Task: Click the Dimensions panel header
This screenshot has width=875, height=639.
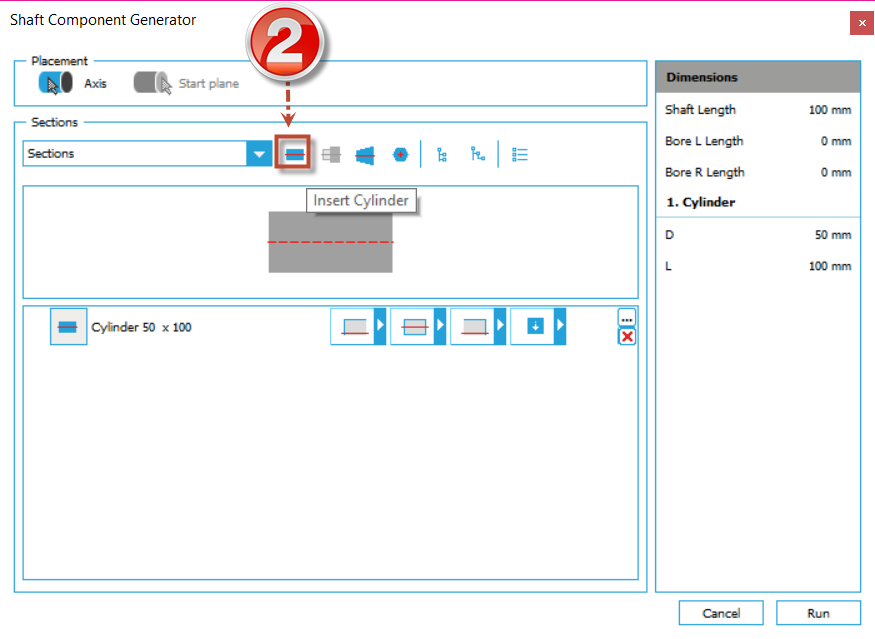Action: pyautogui.click(x=757, y=76)
